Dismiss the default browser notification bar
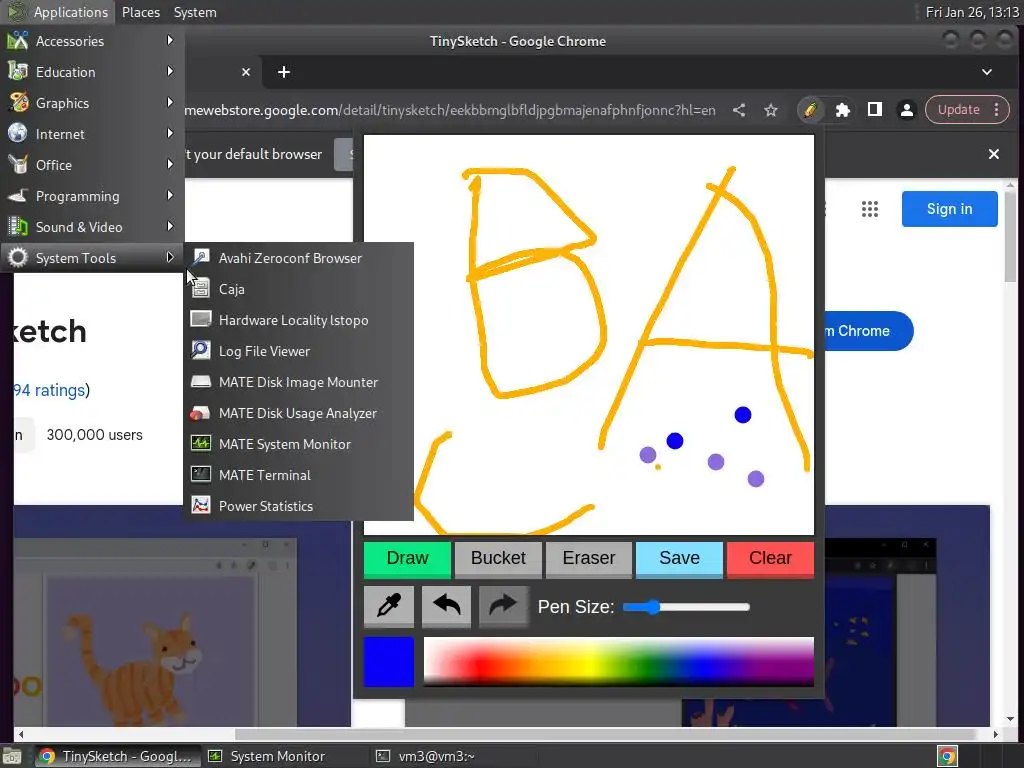The image size is (1024, 768). (x=993, y=154)
